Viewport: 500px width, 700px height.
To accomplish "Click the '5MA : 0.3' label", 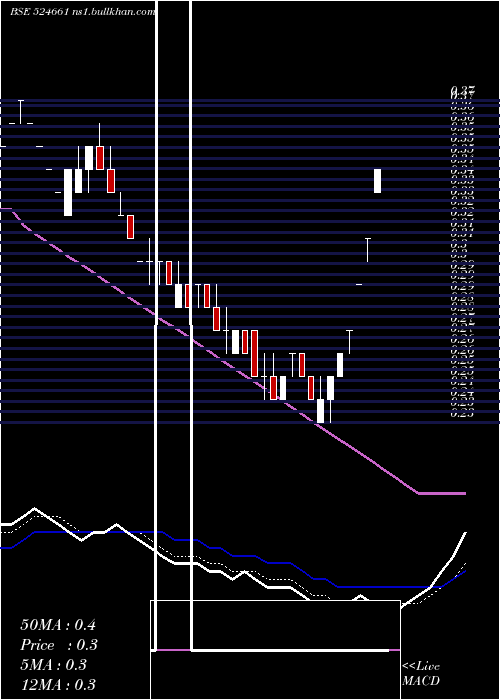I will [54, 665].
